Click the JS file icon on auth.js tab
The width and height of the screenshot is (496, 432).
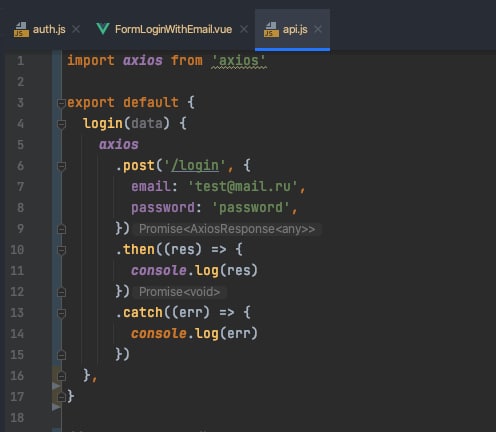pyautogui.click(x=21, y=30)
